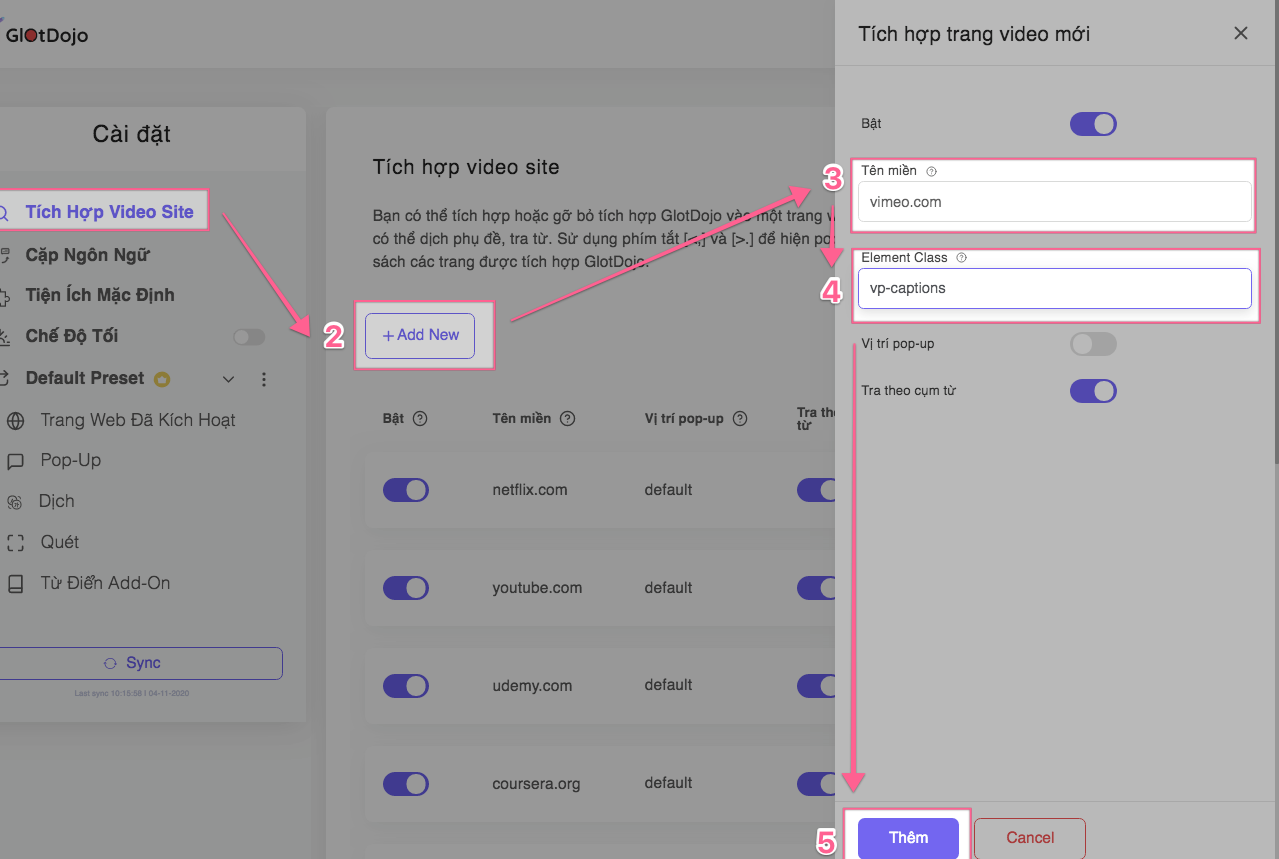The width and height of the screenshot is (1279, 859).
Task: Click the Quét scan frame icon
Action: [15, 544]
